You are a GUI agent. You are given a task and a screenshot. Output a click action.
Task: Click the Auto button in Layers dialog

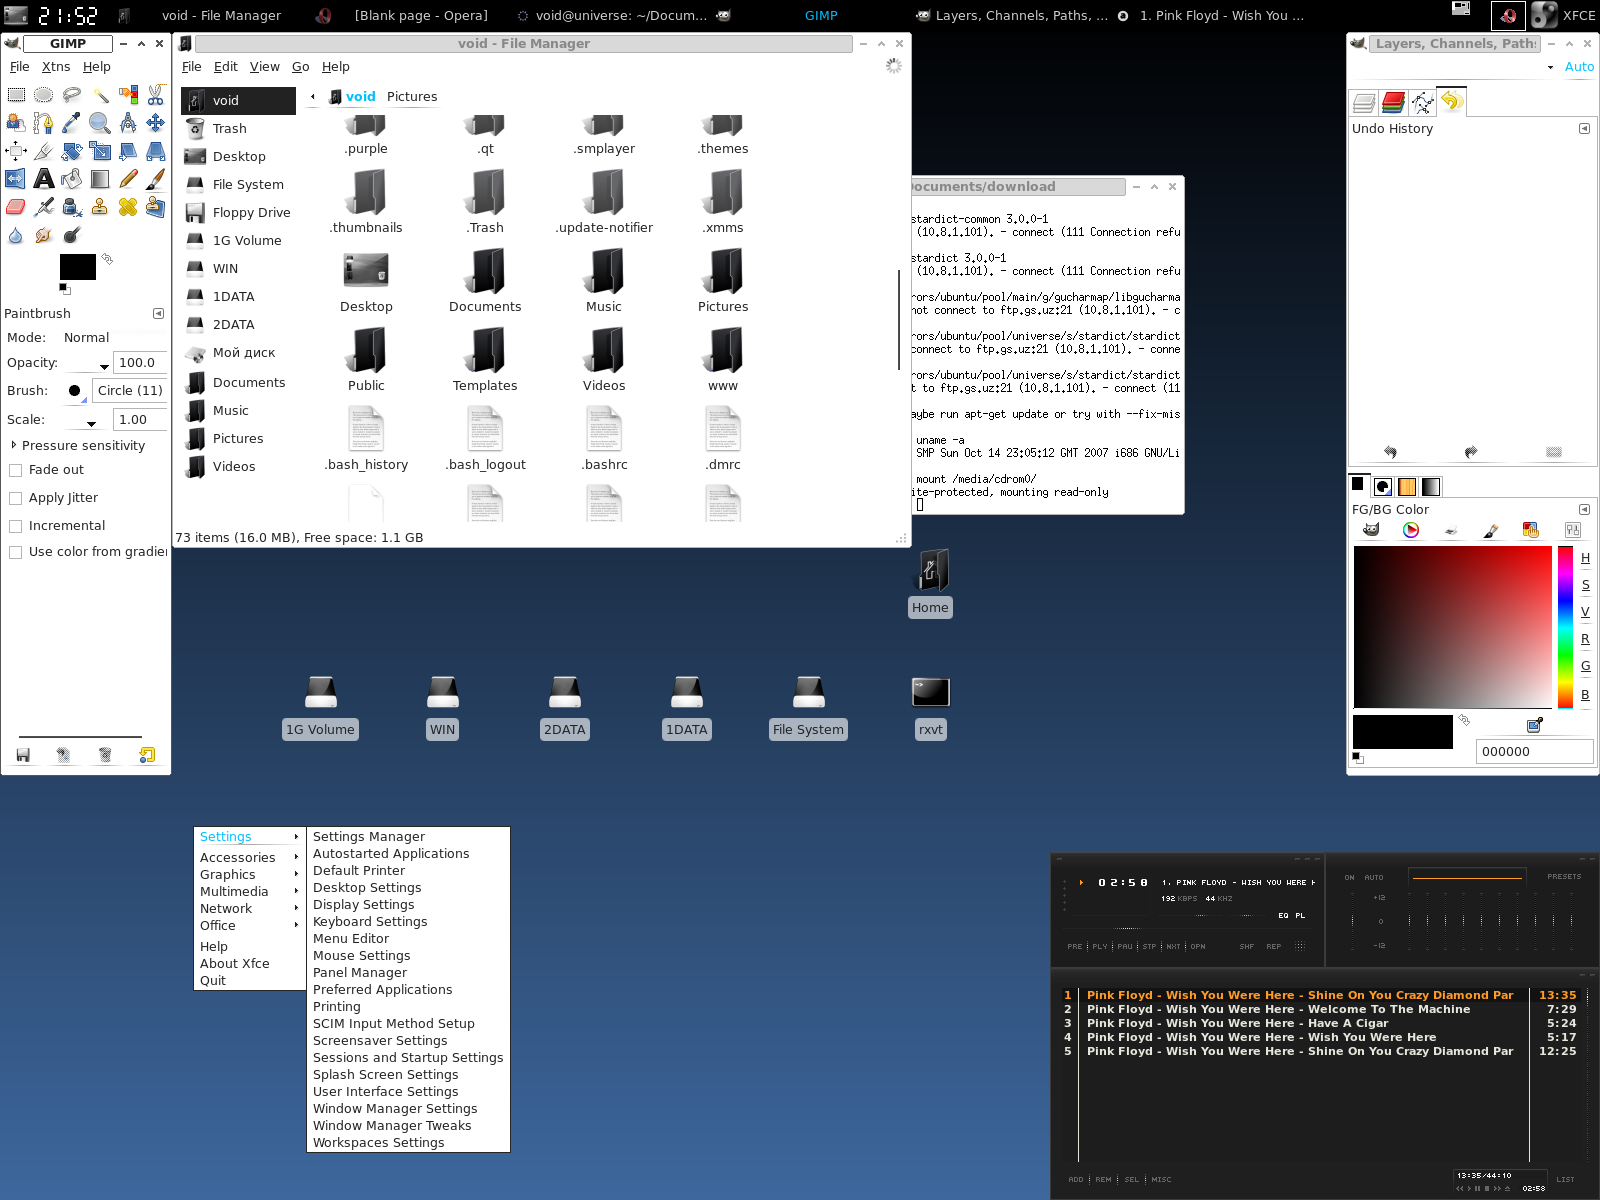(x=1579, y=67)
